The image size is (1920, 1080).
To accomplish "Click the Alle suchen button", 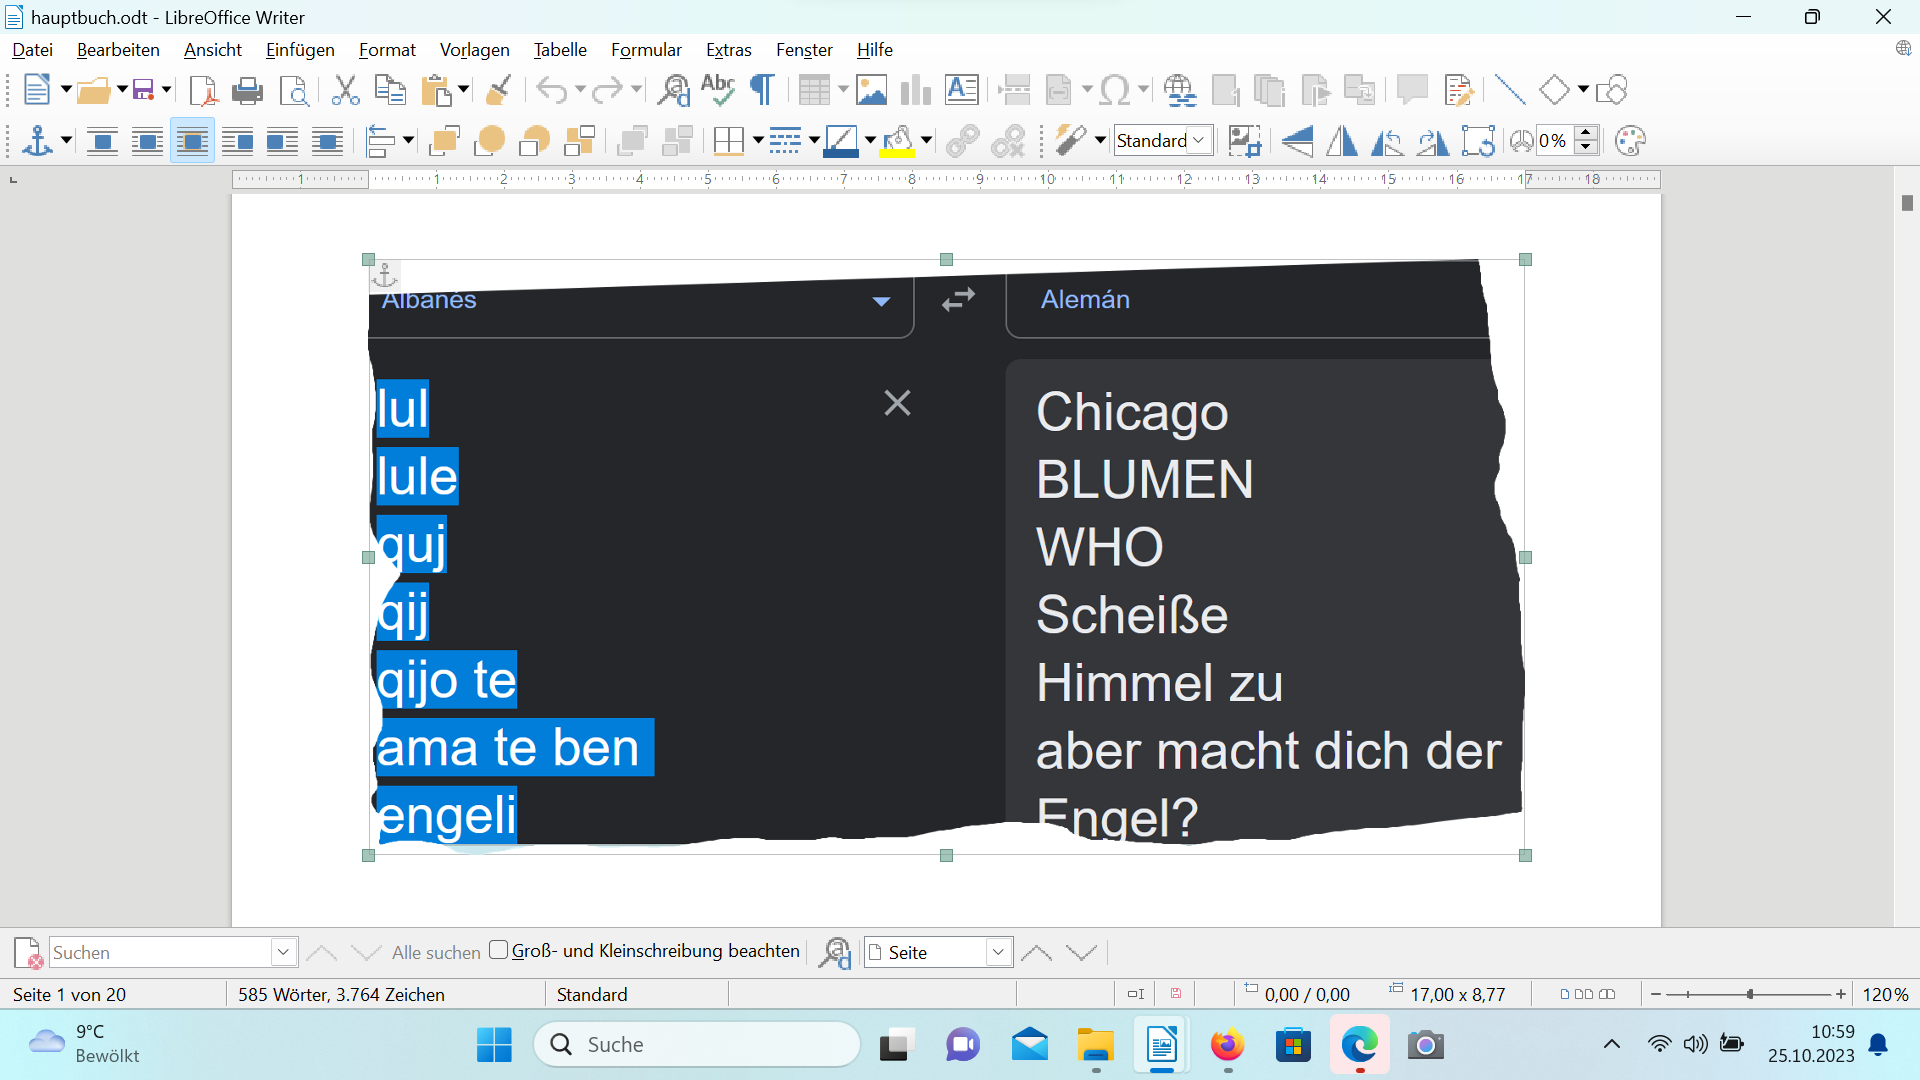I will pos(435,953).
